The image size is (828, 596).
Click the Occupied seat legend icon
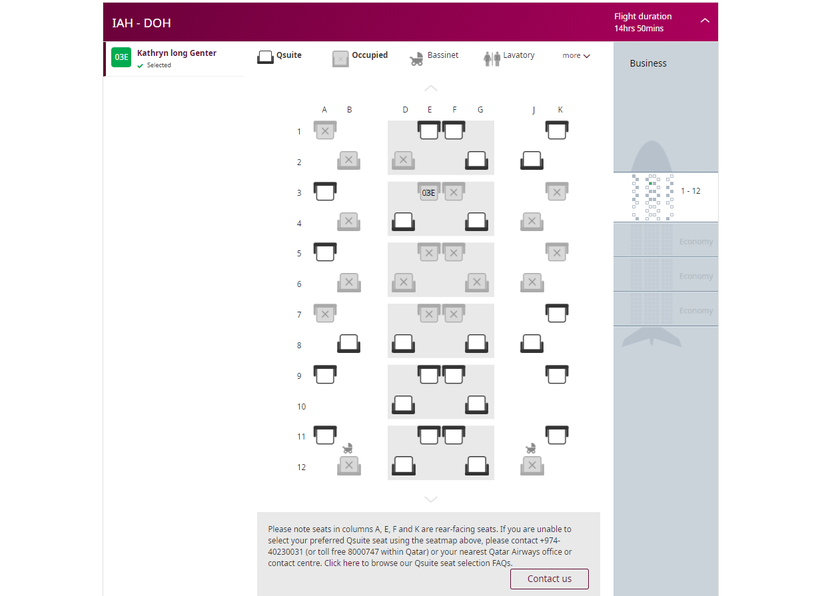point(340,58)
